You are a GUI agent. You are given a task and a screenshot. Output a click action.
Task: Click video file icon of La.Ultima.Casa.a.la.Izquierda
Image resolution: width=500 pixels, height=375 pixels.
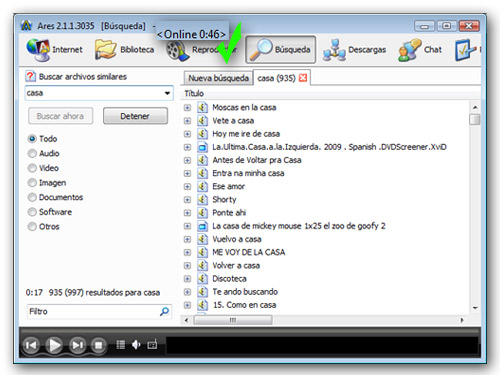[202, 147]
